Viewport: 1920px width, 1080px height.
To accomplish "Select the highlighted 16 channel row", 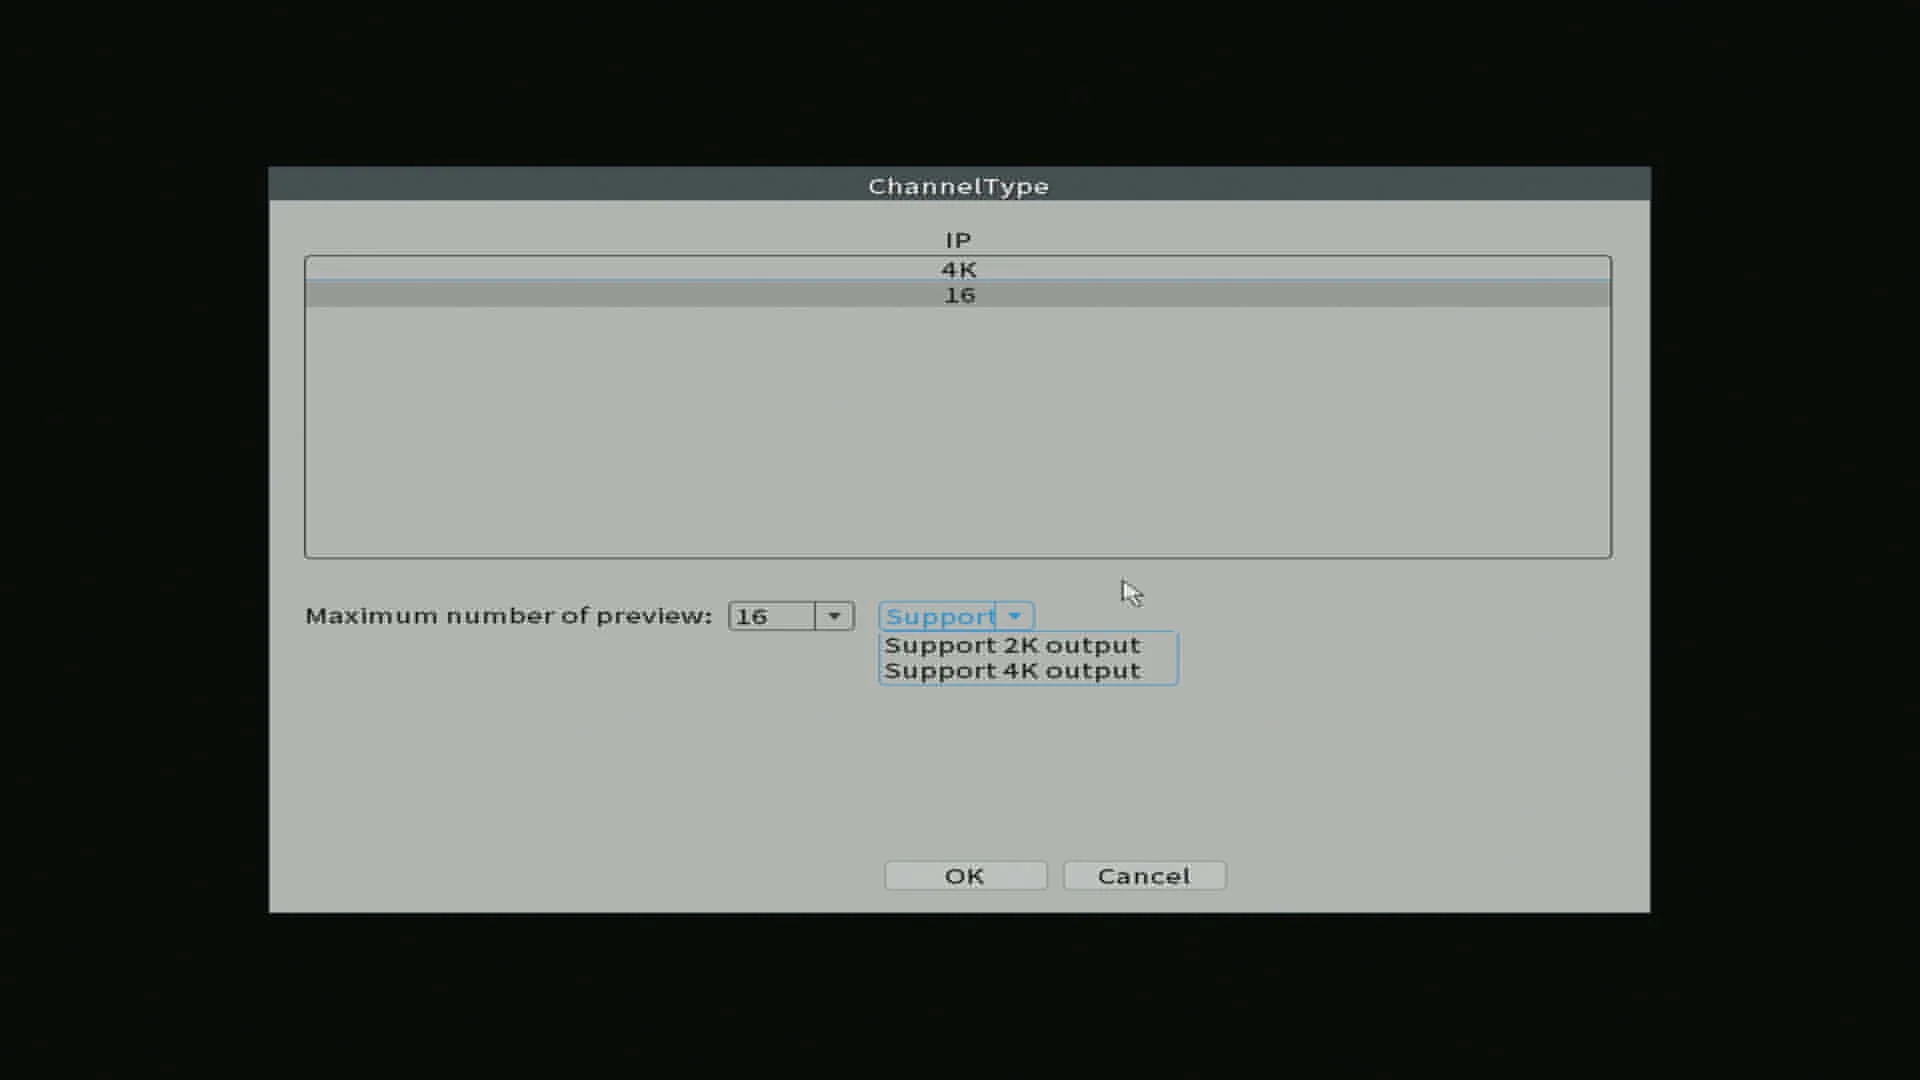I will coord(958,295).
